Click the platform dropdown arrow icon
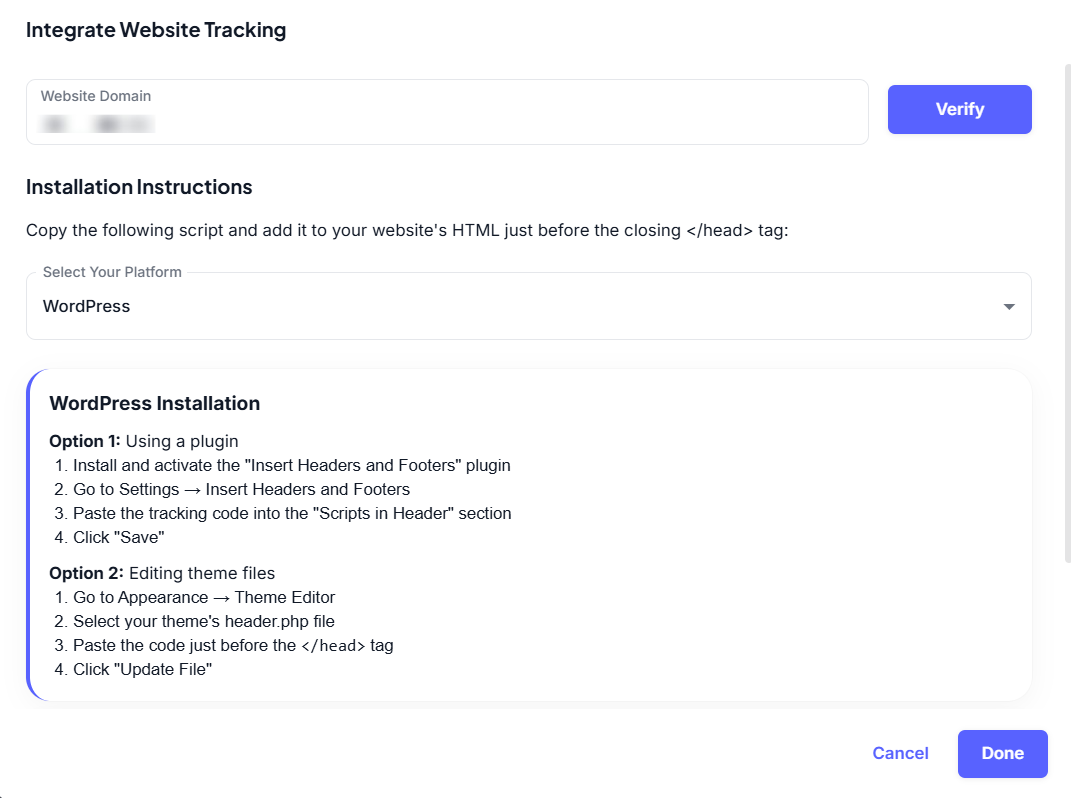 [x=1009, y=307]
